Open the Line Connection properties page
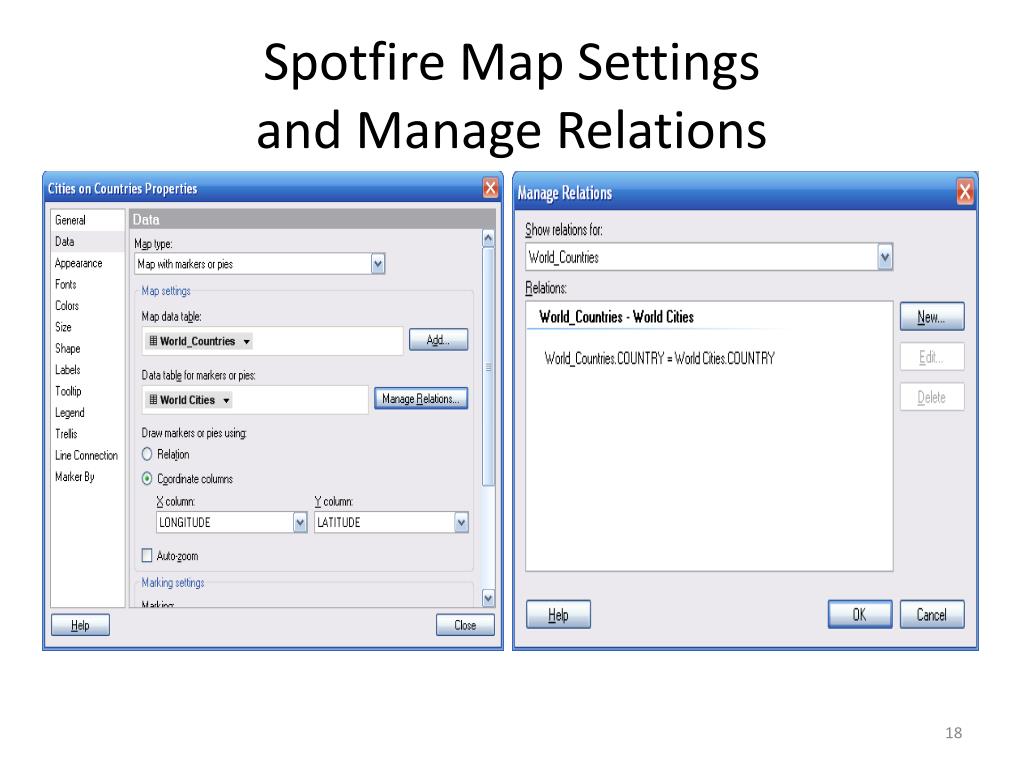The height and width of the screenshot is (768, 1024). (86, 455)
